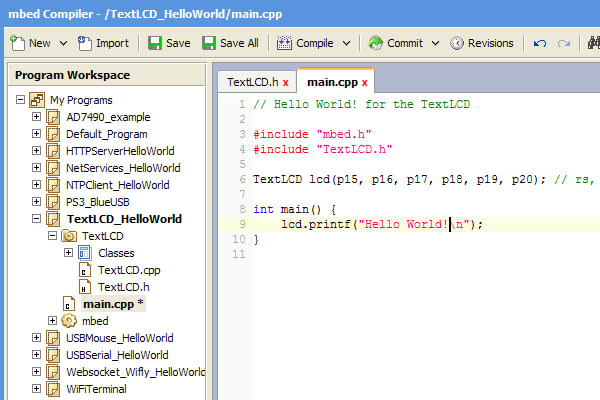Click the binoculars find icon
This screenshot has width=600, height=400.
coord(593,43)
